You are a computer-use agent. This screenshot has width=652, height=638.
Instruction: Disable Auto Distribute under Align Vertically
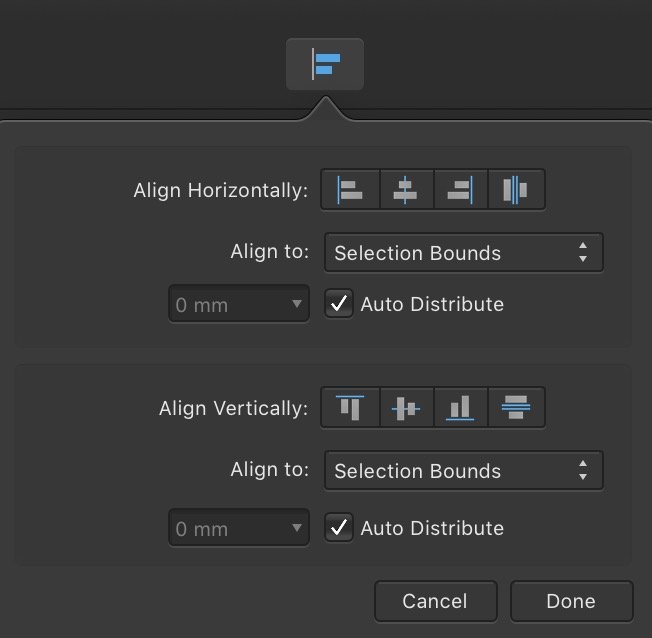click(340, 528)
